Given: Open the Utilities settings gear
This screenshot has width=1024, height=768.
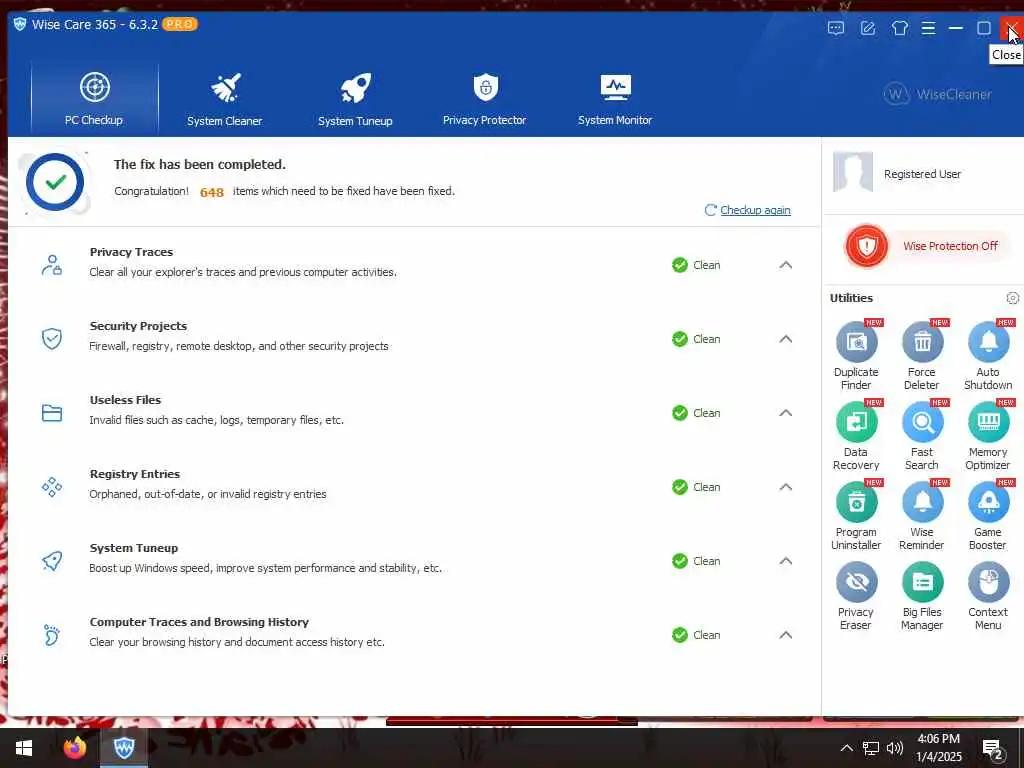Looking at the screenshot, I should [1012, 298].
